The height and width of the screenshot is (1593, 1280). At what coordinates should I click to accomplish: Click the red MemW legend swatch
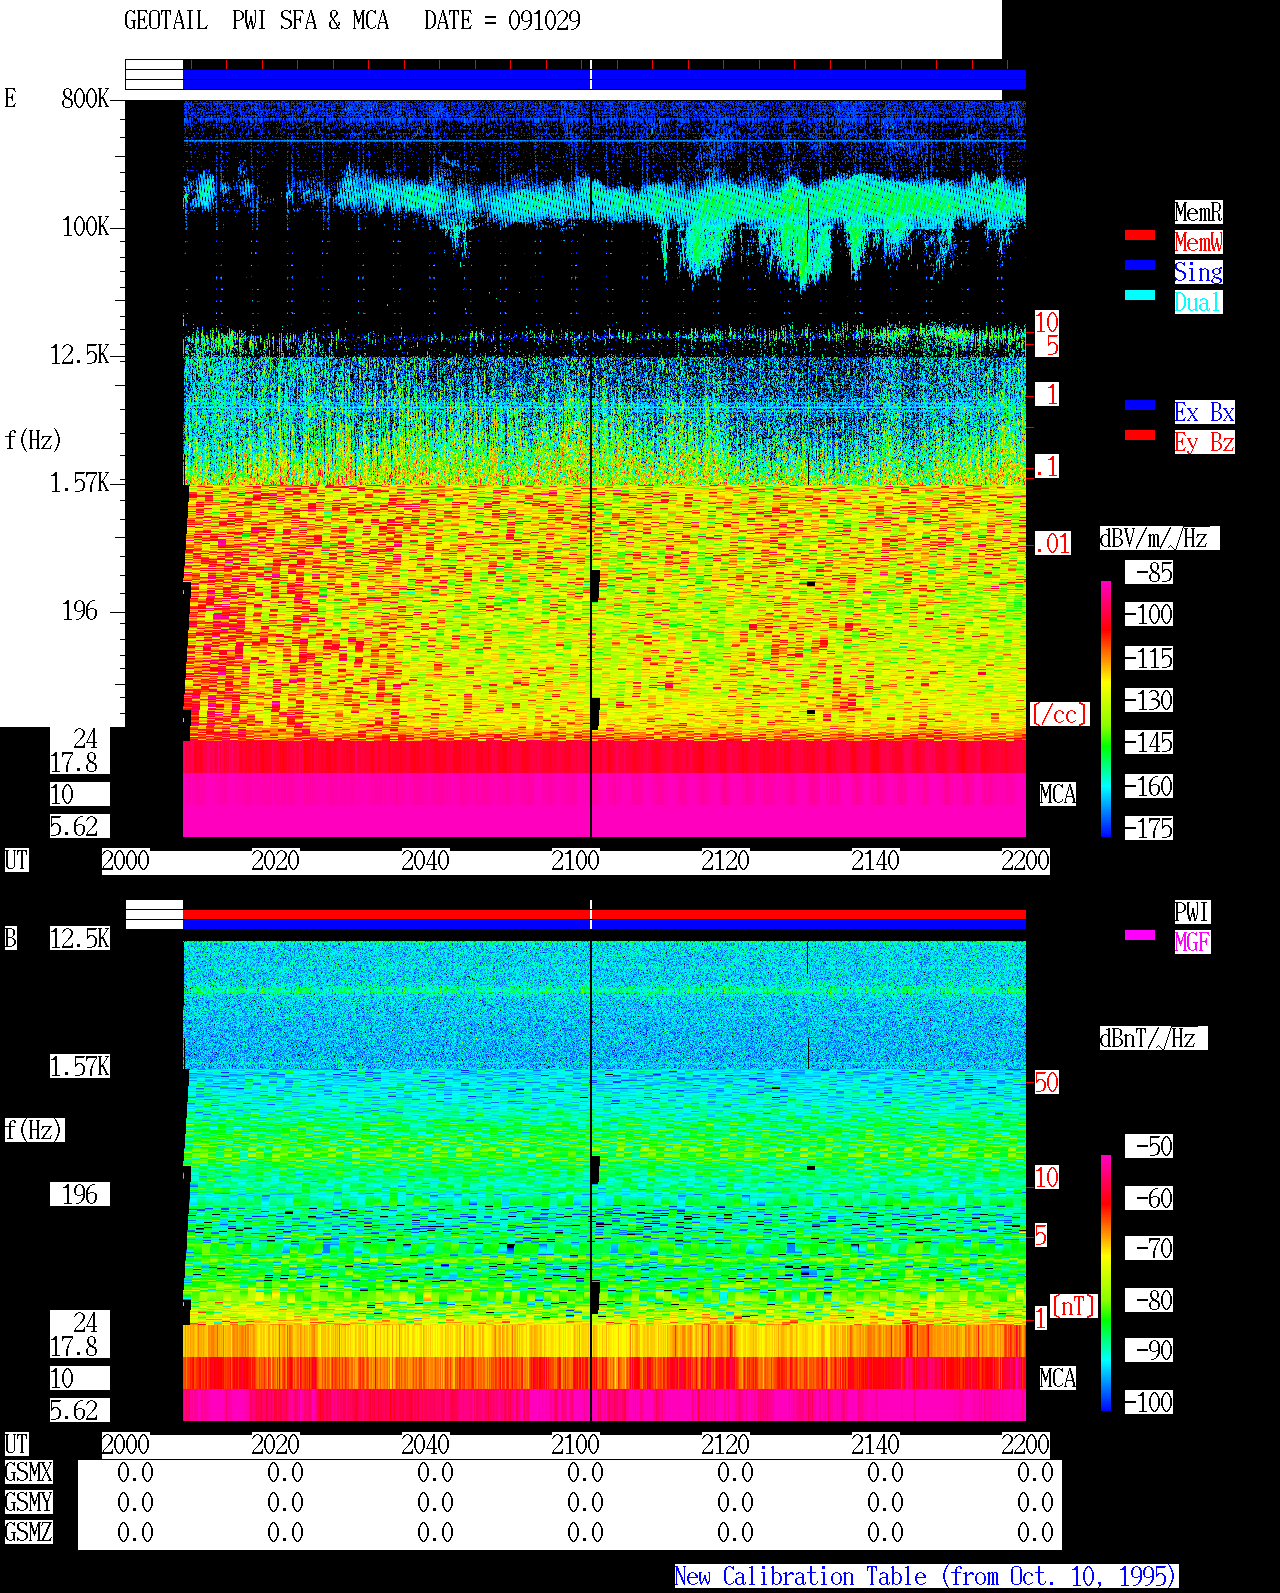click(x=1140, y=235)
